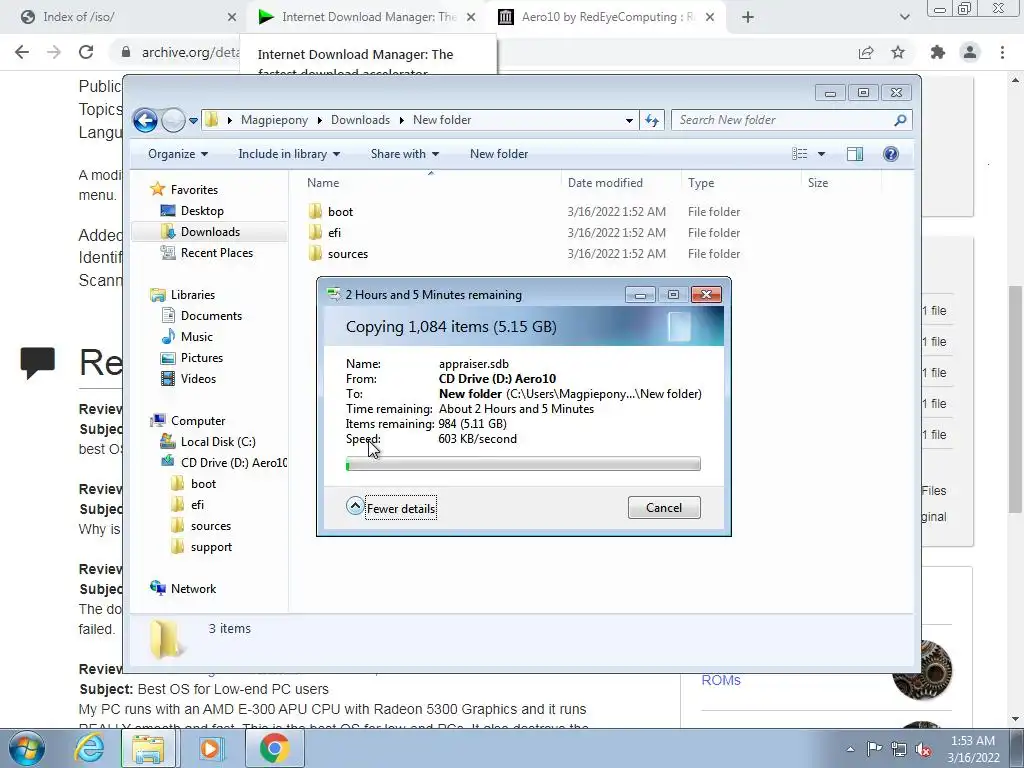This screenshot has width=1024, height=768.
Task: Select the sources folder under CD Drive
Action: pos(210,526)
